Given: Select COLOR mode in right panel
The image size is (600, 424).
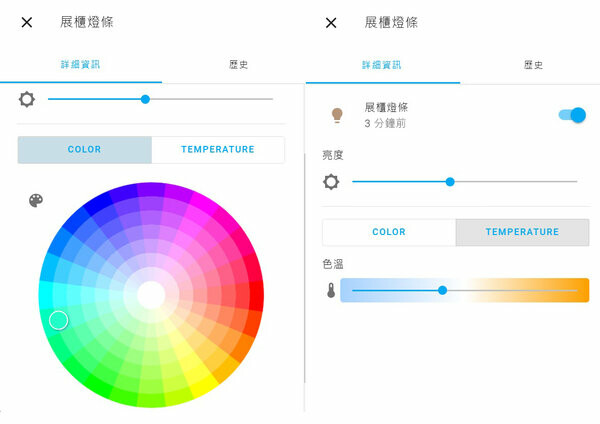Looking at the screenshot, I should [x=389, y=232].
